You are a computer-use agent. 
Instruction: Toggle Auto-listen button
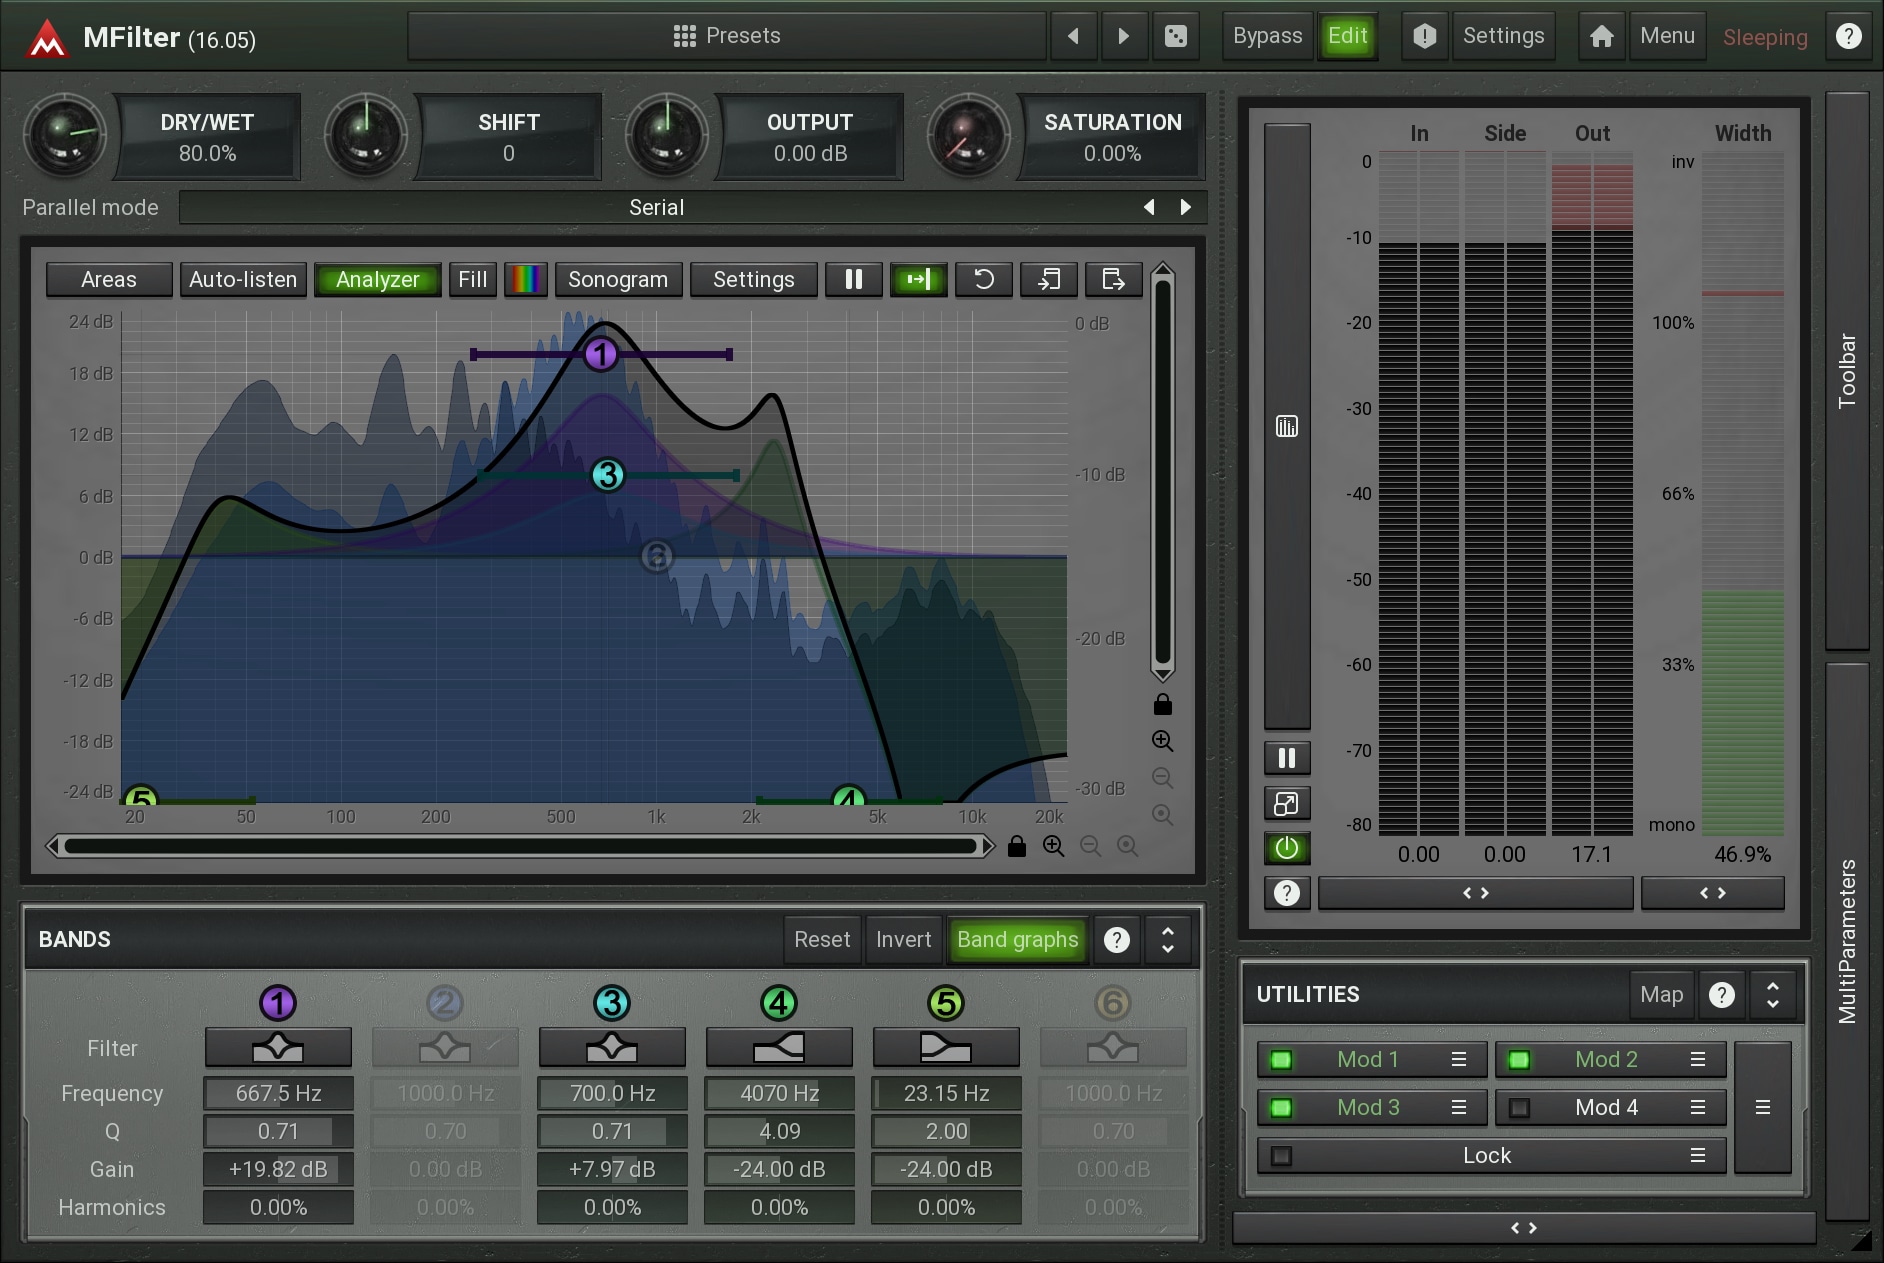coord(243,279)
